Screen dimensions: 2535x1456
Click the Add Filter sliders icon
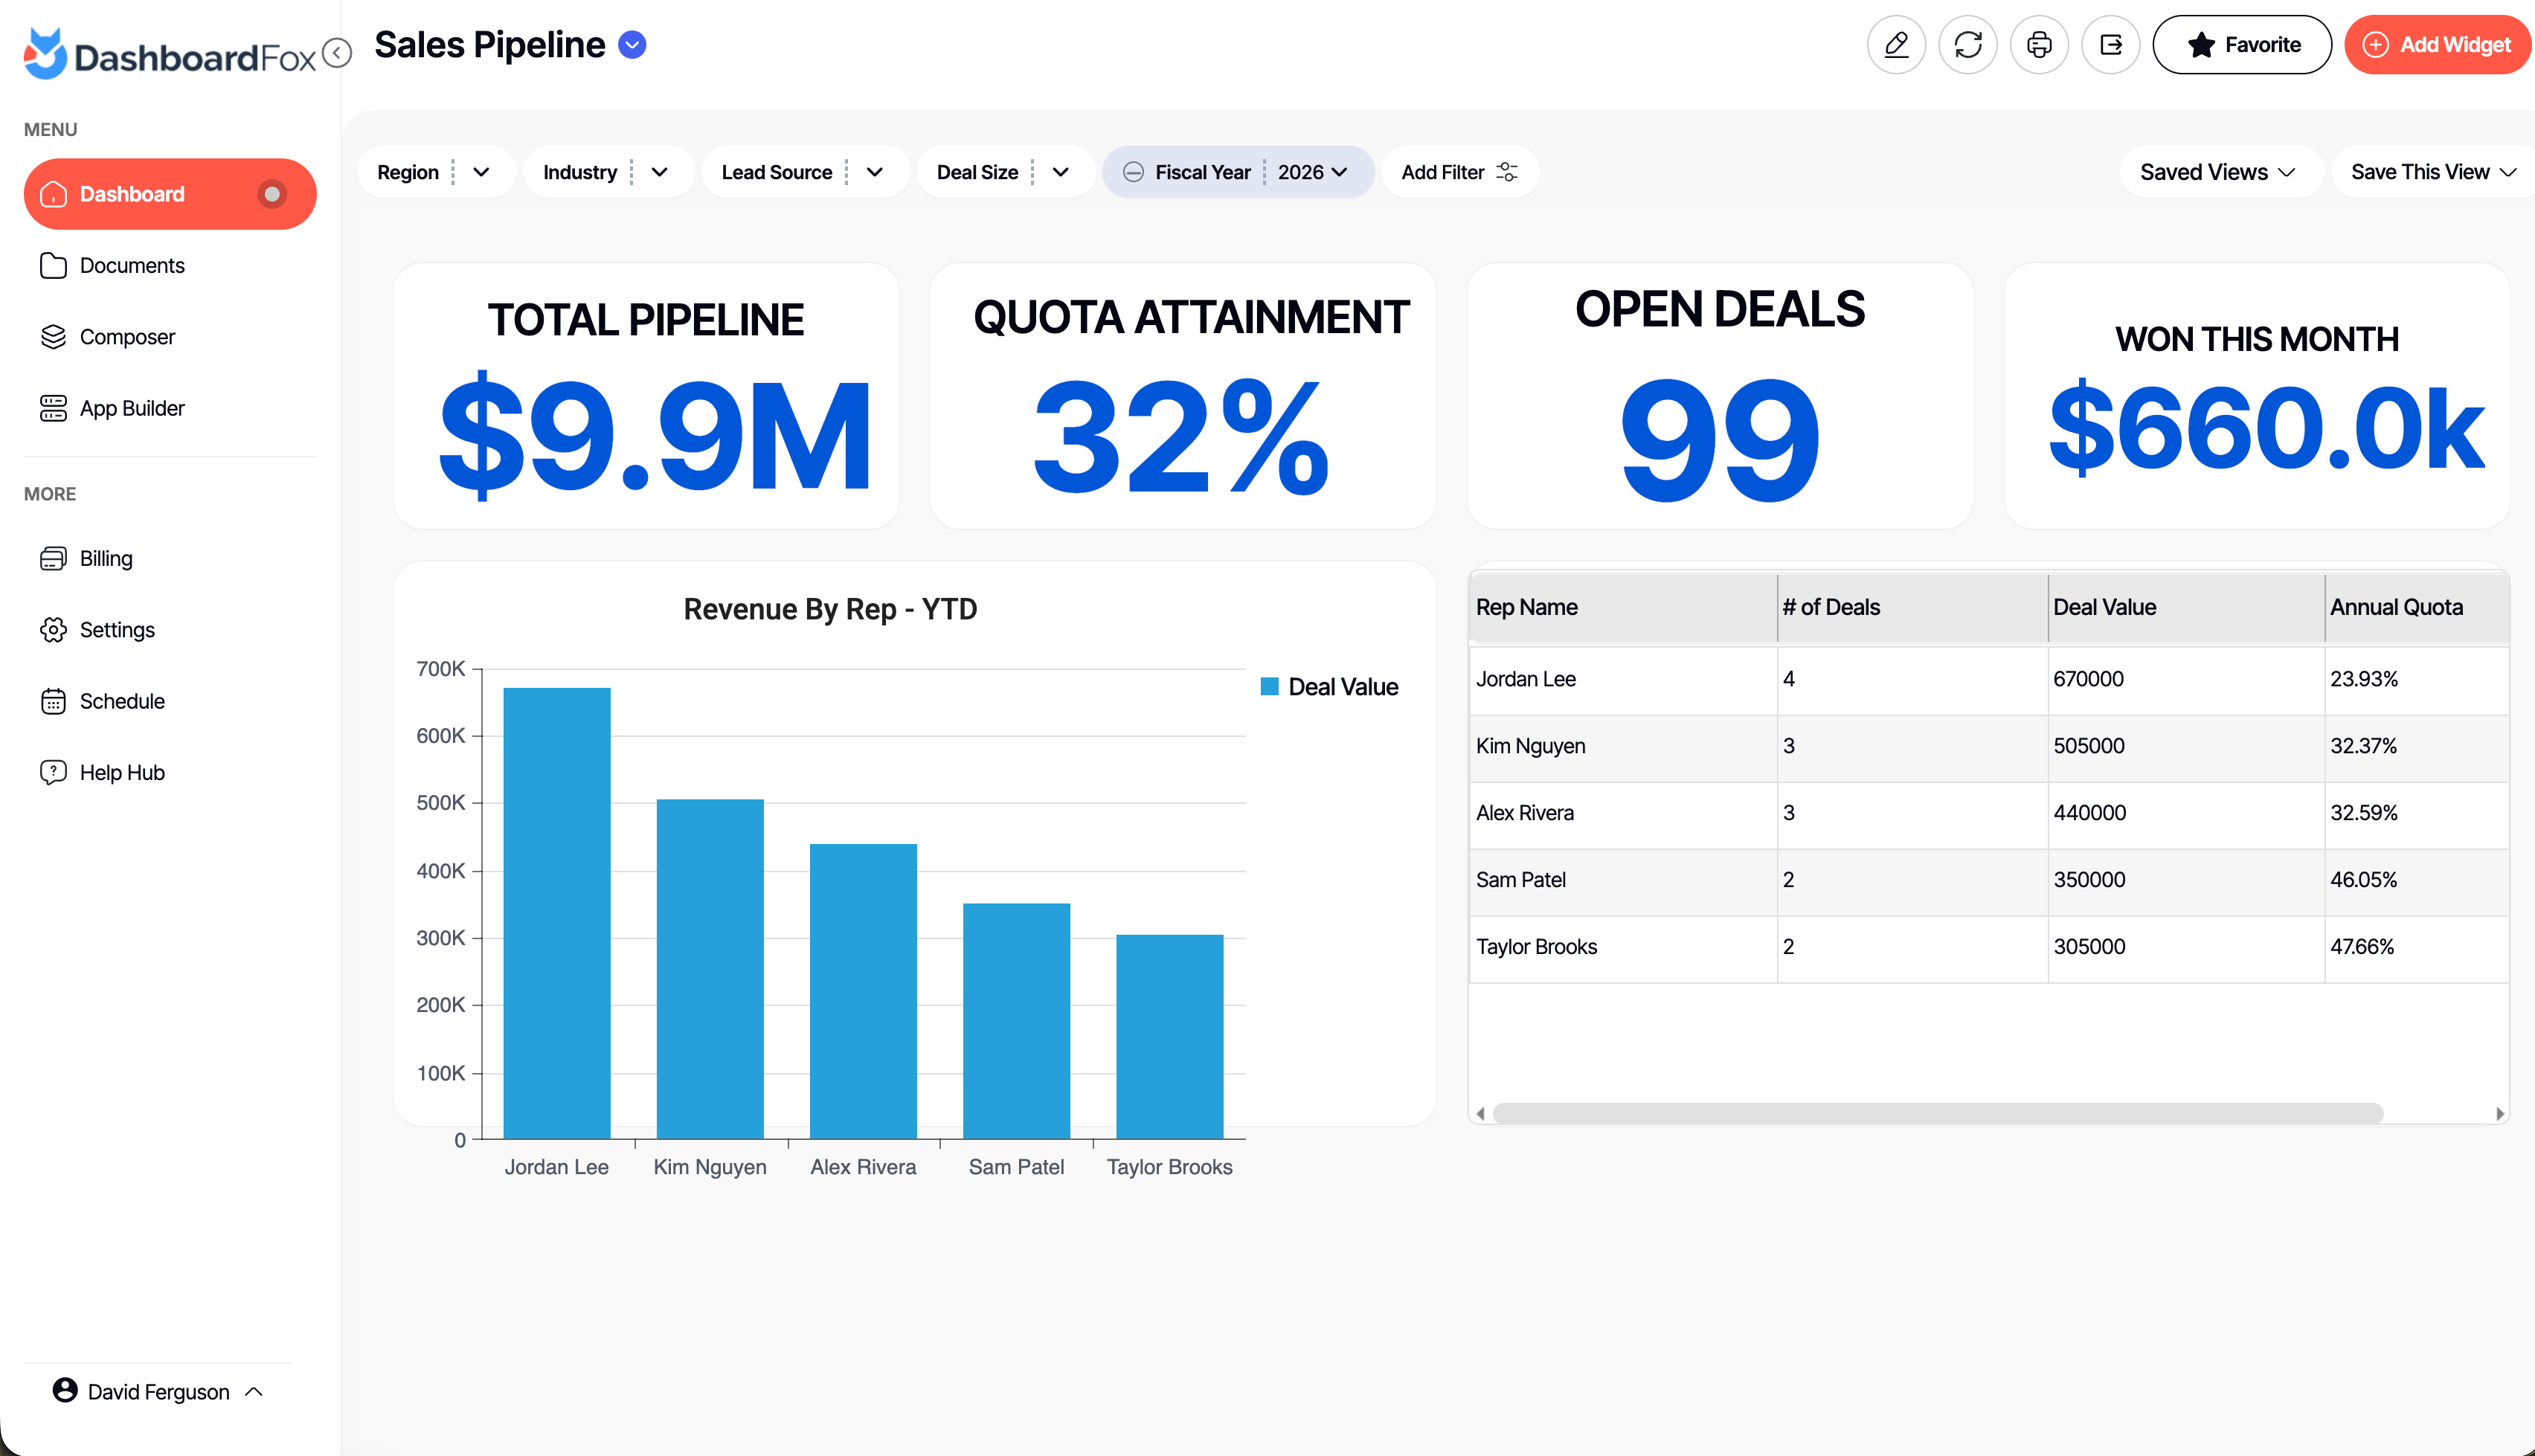coord(1507,172)
